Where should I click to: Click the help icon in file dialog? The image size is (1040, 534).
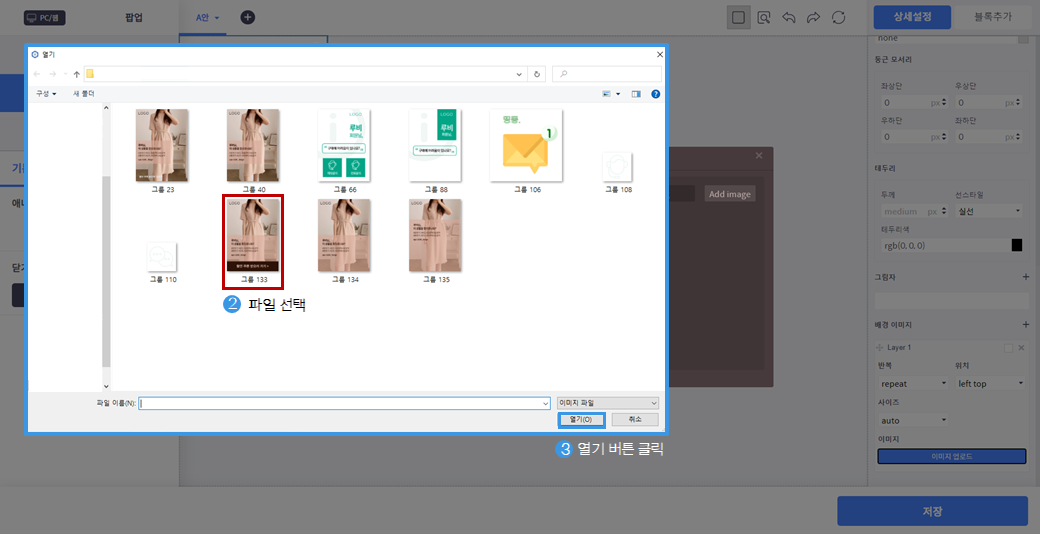pos(656,93)
